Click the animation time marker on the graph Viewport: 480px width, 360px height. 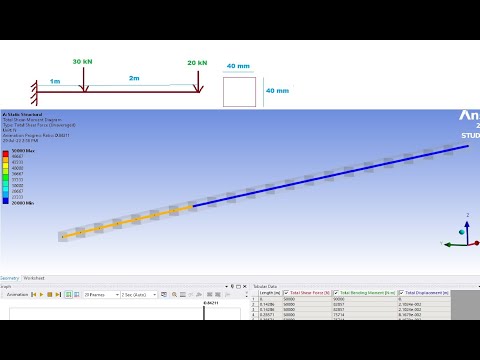204,312
